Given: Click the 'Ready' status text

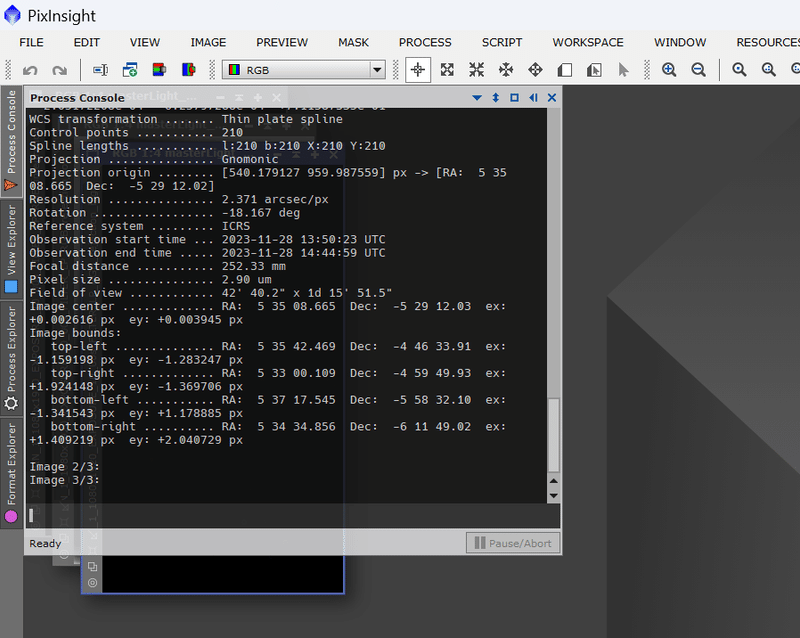Looking at the screenshot, I should tap(45, 544).
